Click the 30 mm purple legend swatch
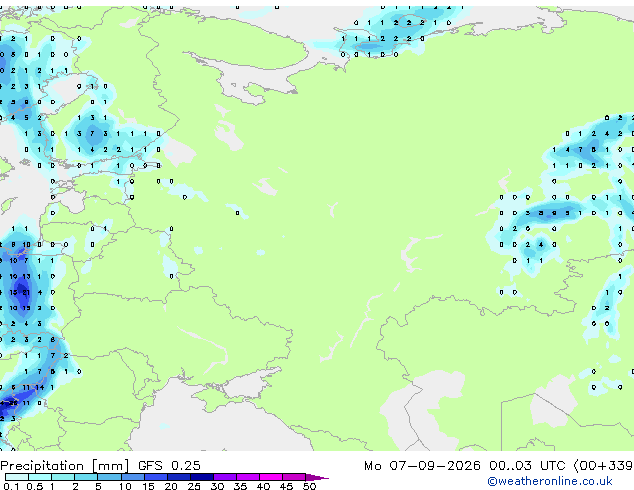634x490 pixels. point(225,477)
